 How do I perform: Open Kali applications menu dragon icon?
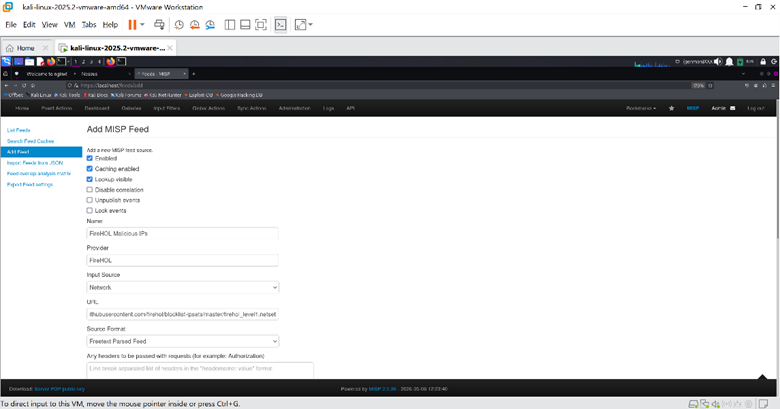click(x=6, y=62)
